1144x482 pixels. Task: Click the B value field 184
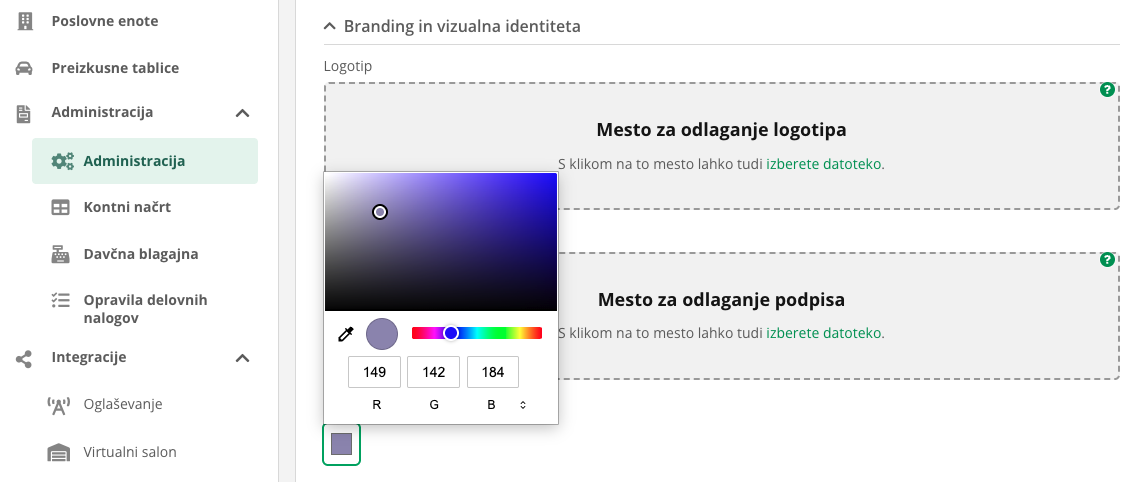(492, 372)
